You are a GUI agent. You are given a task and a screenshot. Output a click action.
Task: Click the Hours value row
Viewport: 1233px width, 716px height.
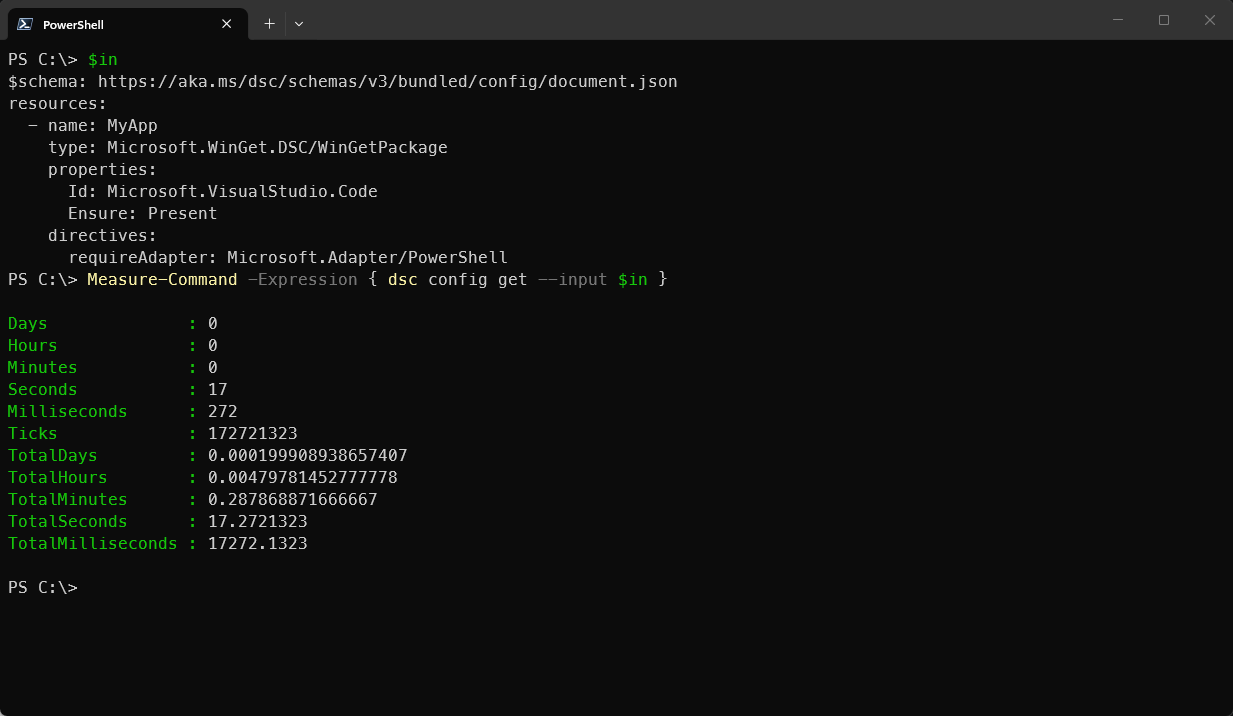click(113, 345)
